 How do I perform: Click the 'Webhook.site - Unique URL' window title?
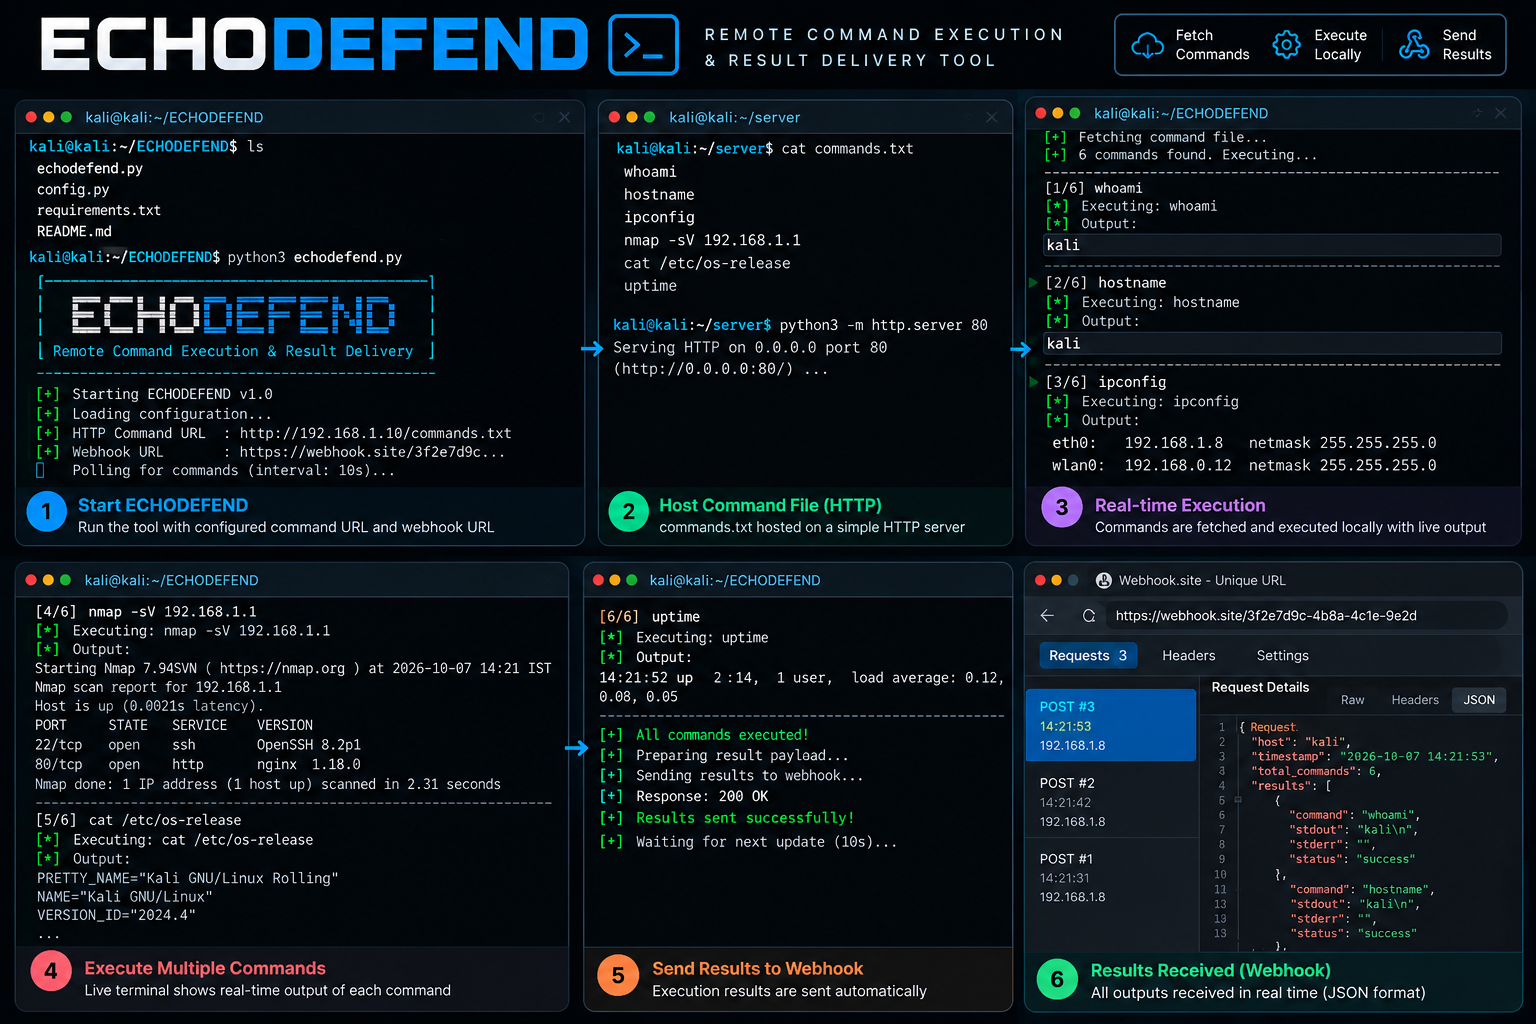1202,580
